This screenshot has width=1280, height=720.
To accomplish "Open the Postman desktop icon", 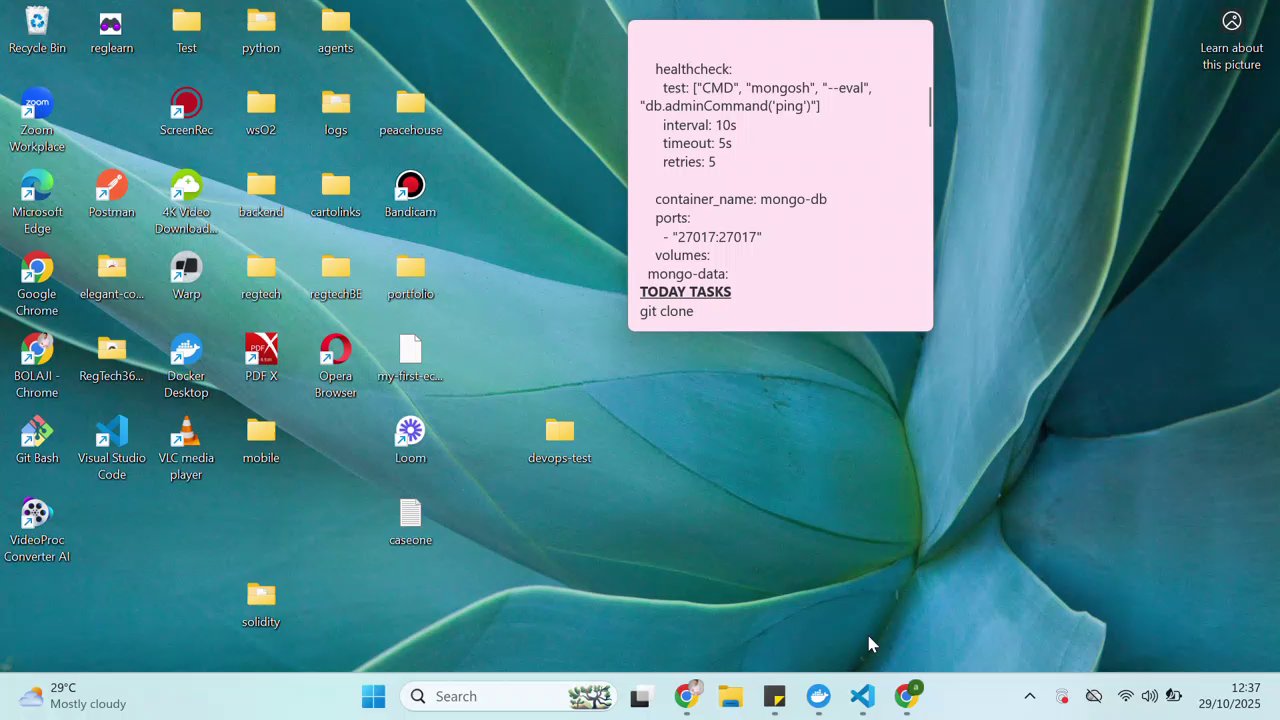I will point(111,187).
